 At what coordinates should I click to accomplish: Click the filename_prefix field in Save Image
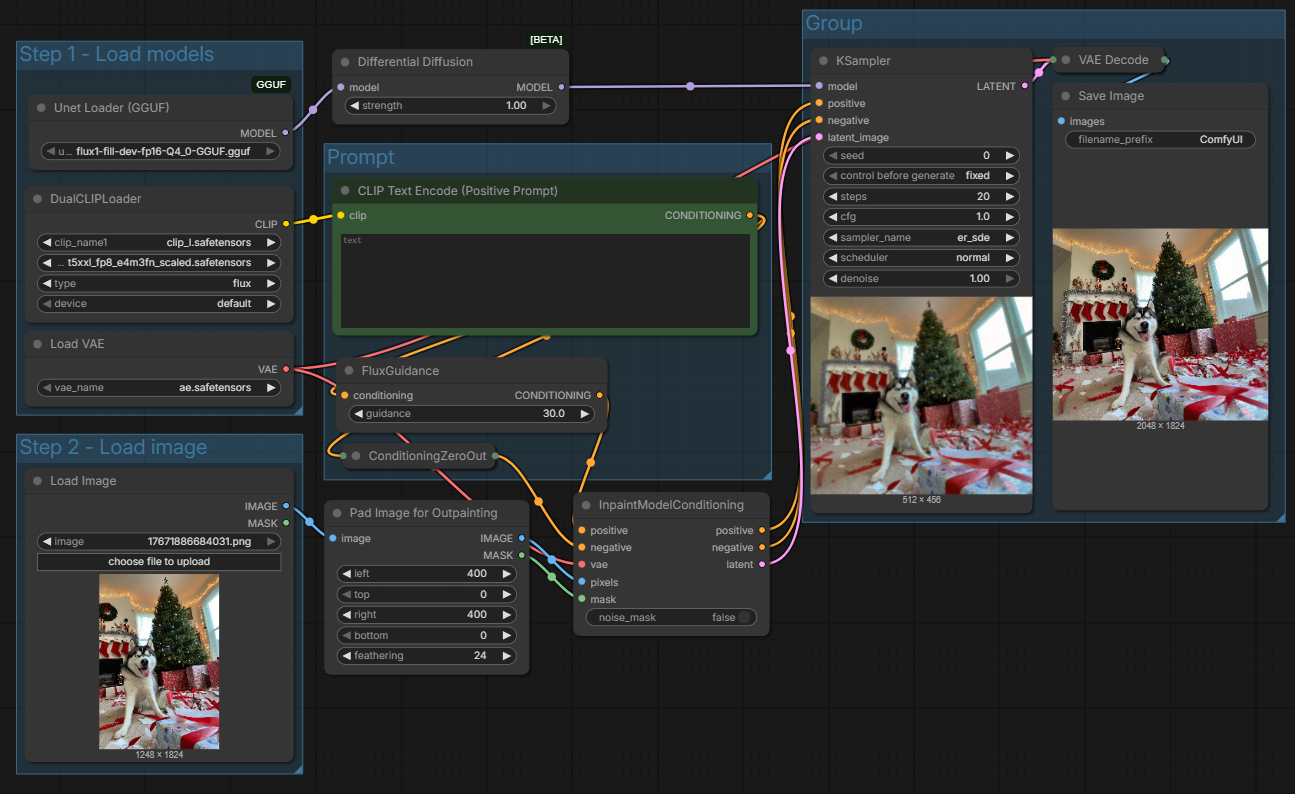(1160, 140)
